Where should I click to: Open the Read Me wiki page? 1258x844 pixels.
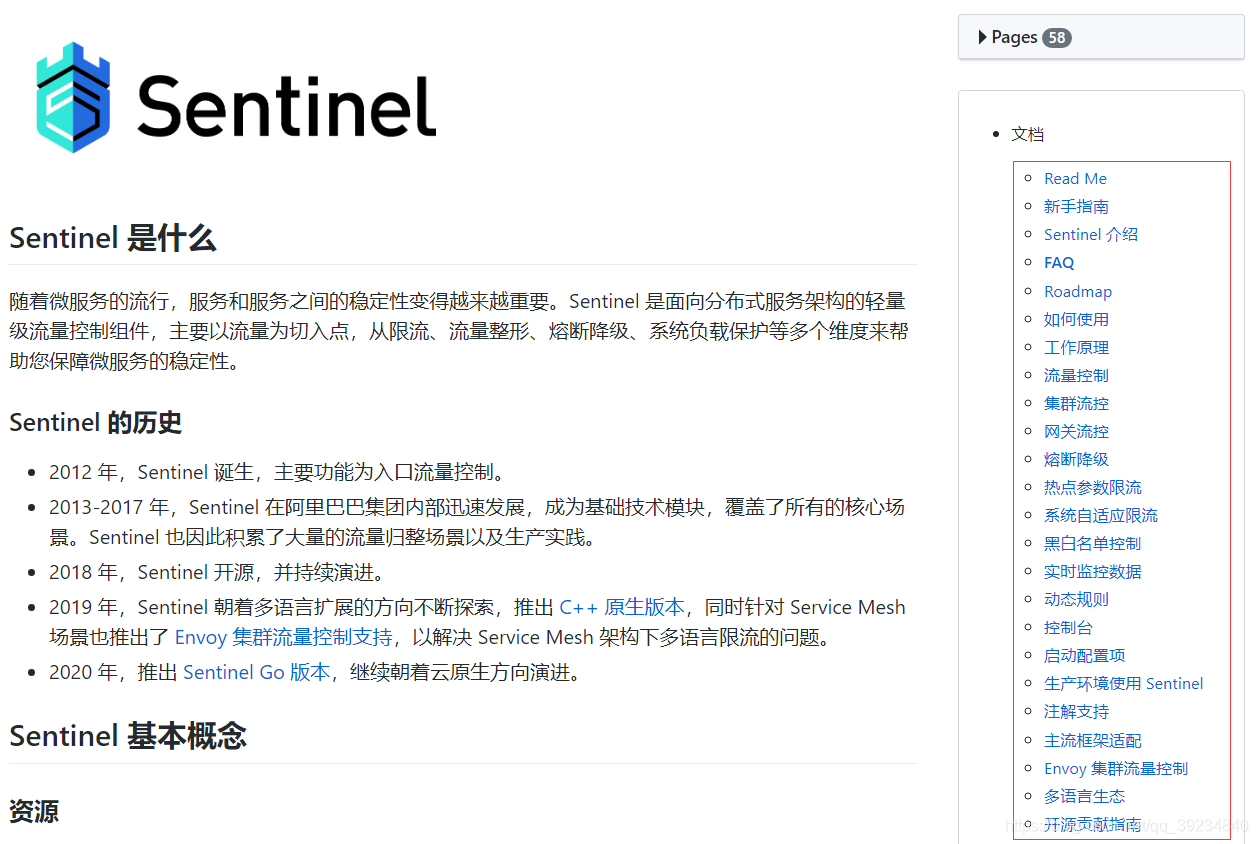pyautogui.click(x=1075, y=178)
